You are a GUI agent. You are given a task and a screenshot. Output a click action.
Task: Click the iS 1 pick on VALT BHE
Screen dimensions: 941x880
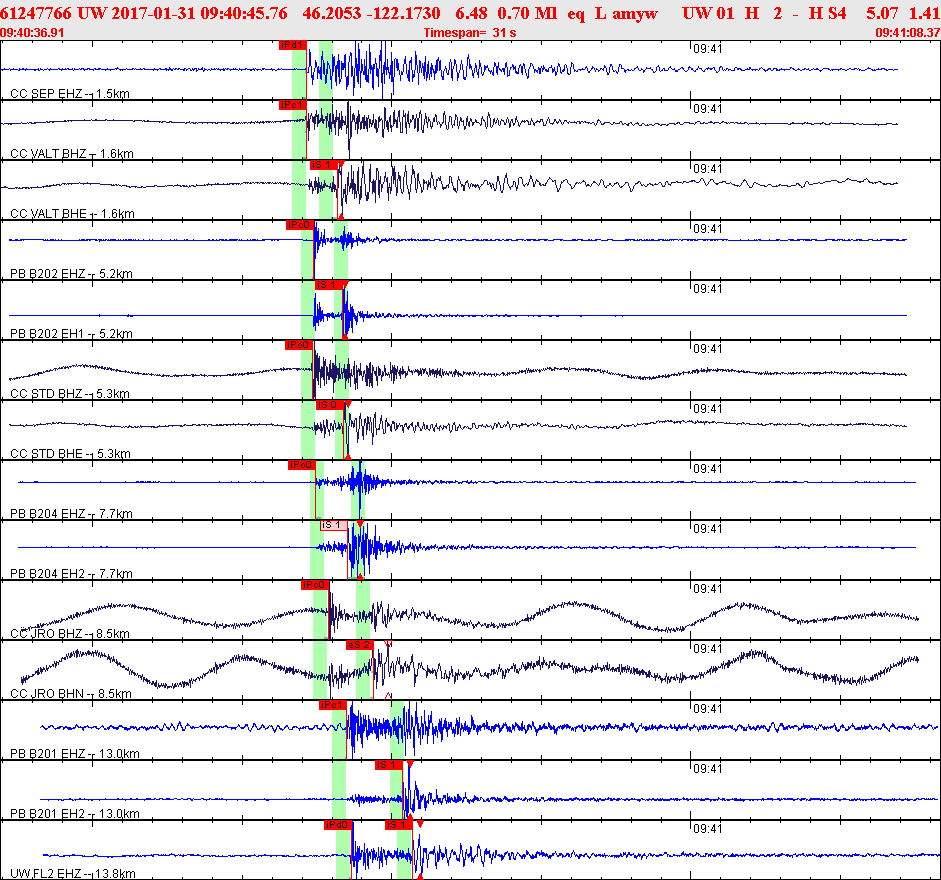pos(322,165)
